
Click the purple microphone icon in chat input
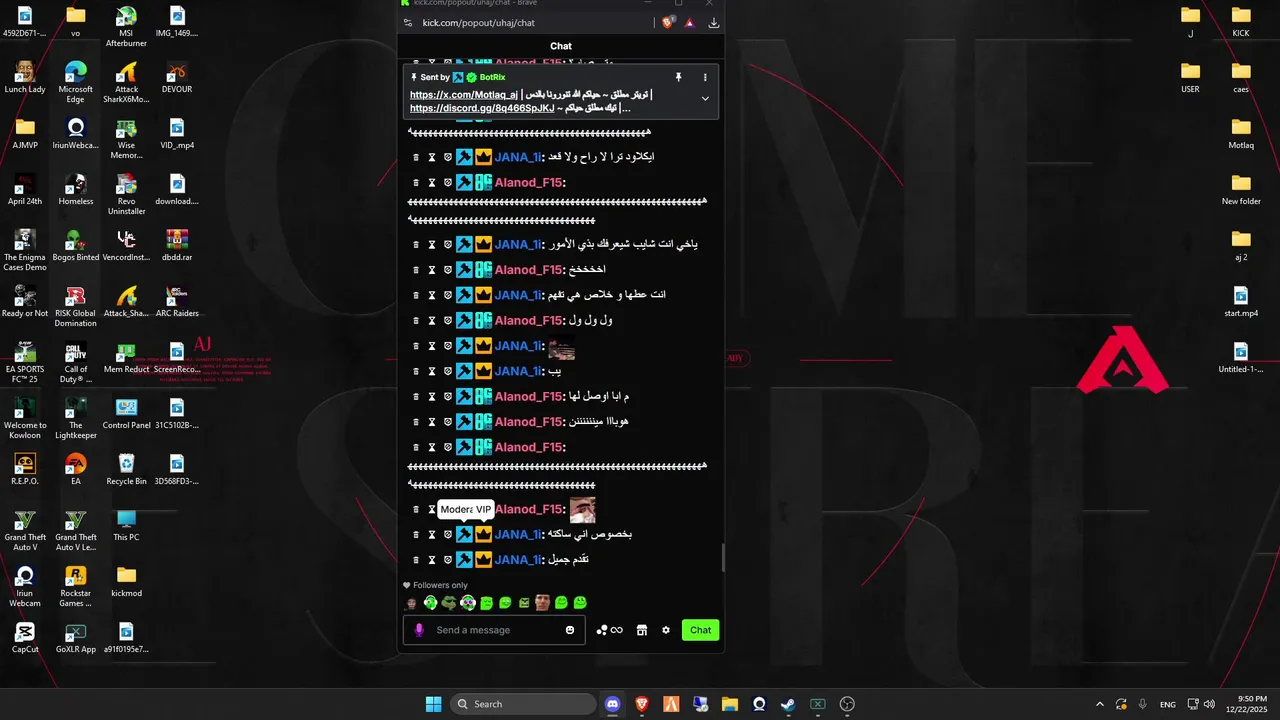pos(419,630)
